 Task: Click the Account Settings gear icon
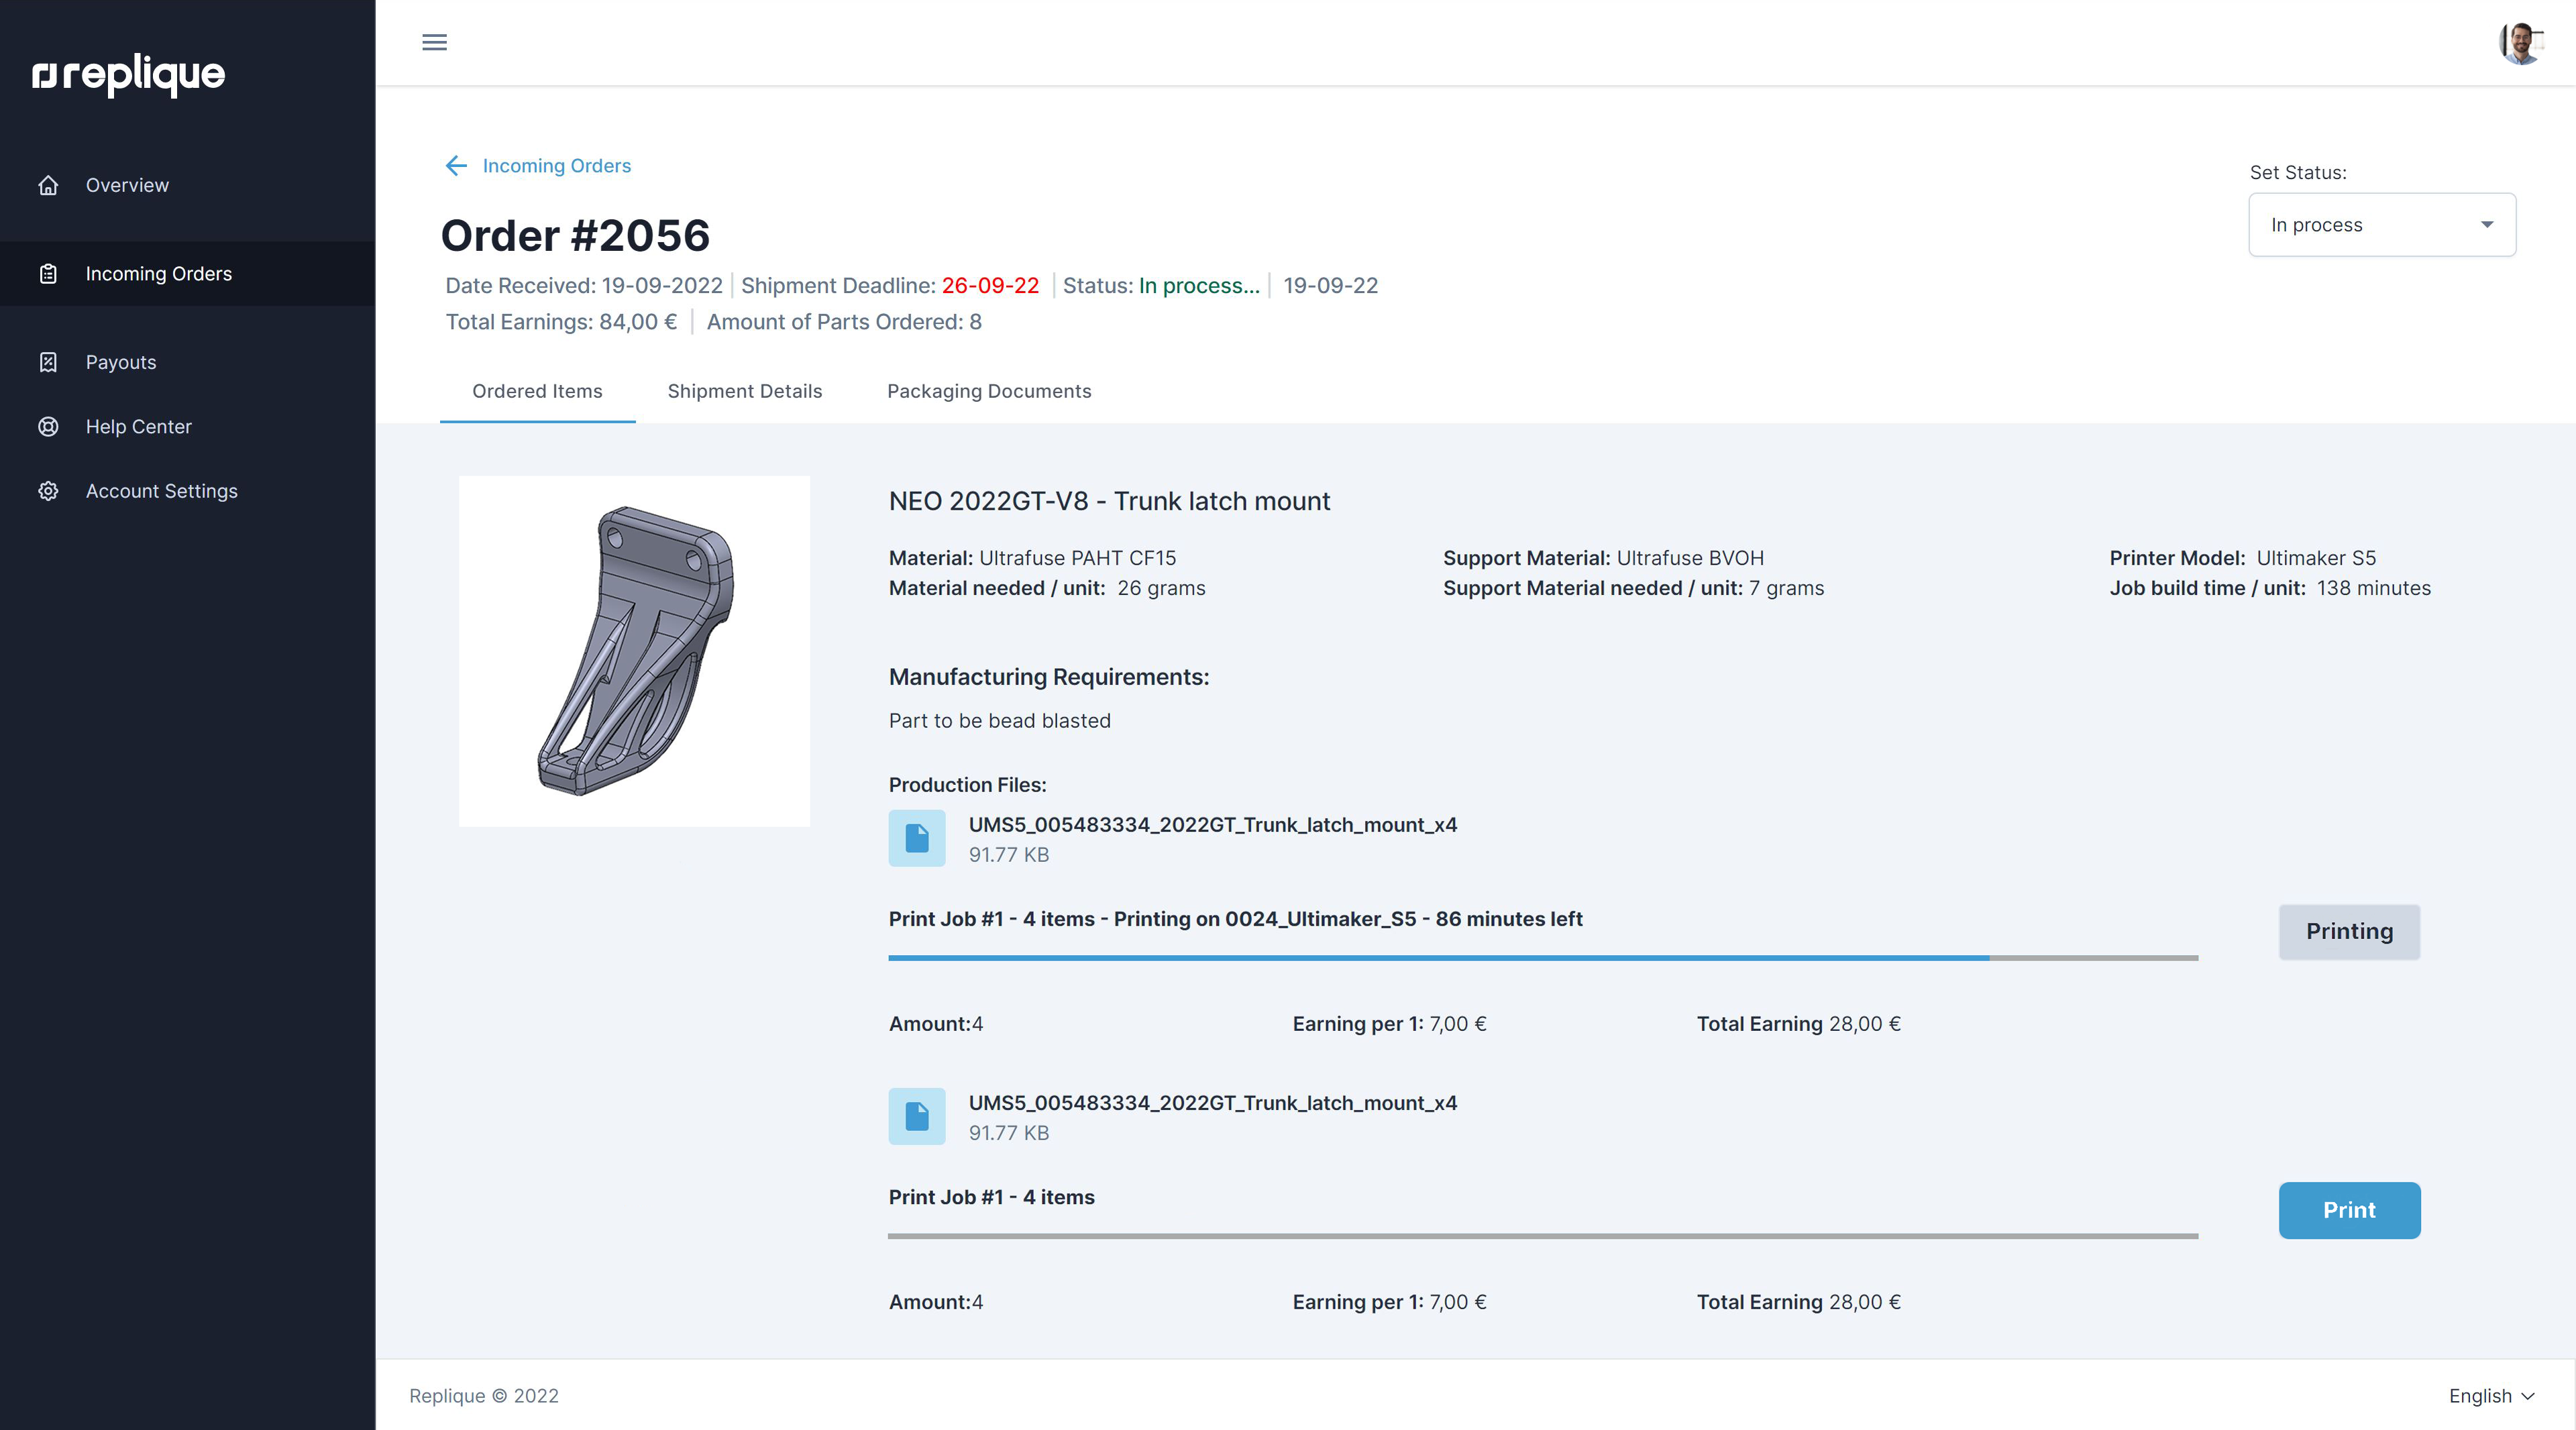48,491
